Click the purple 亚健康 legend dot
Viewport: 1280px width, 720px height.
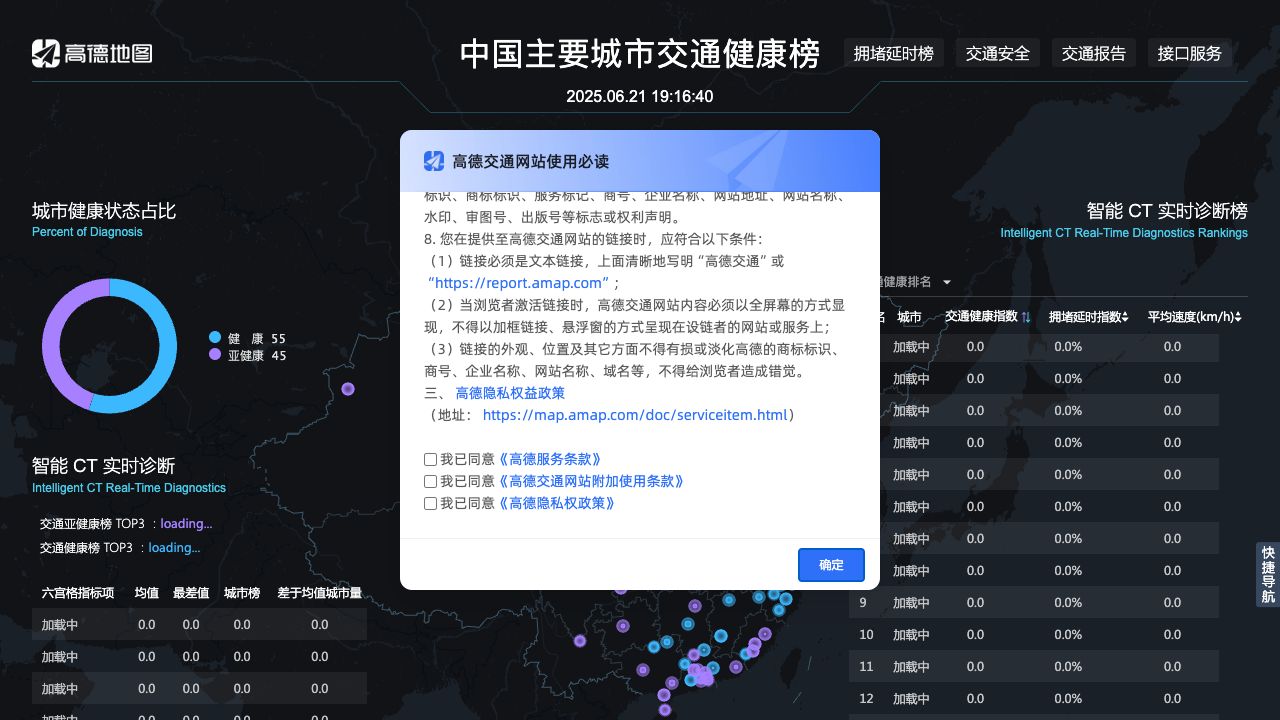coord(215,355)
